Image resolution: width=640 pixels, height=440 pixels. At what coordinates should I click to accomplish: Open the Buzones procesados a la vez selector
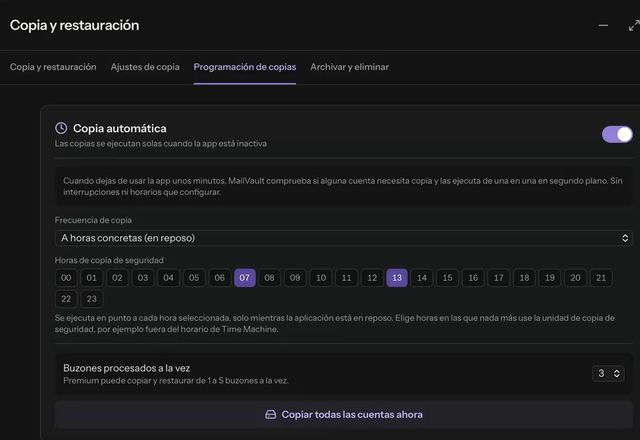(x=608, y=373)
